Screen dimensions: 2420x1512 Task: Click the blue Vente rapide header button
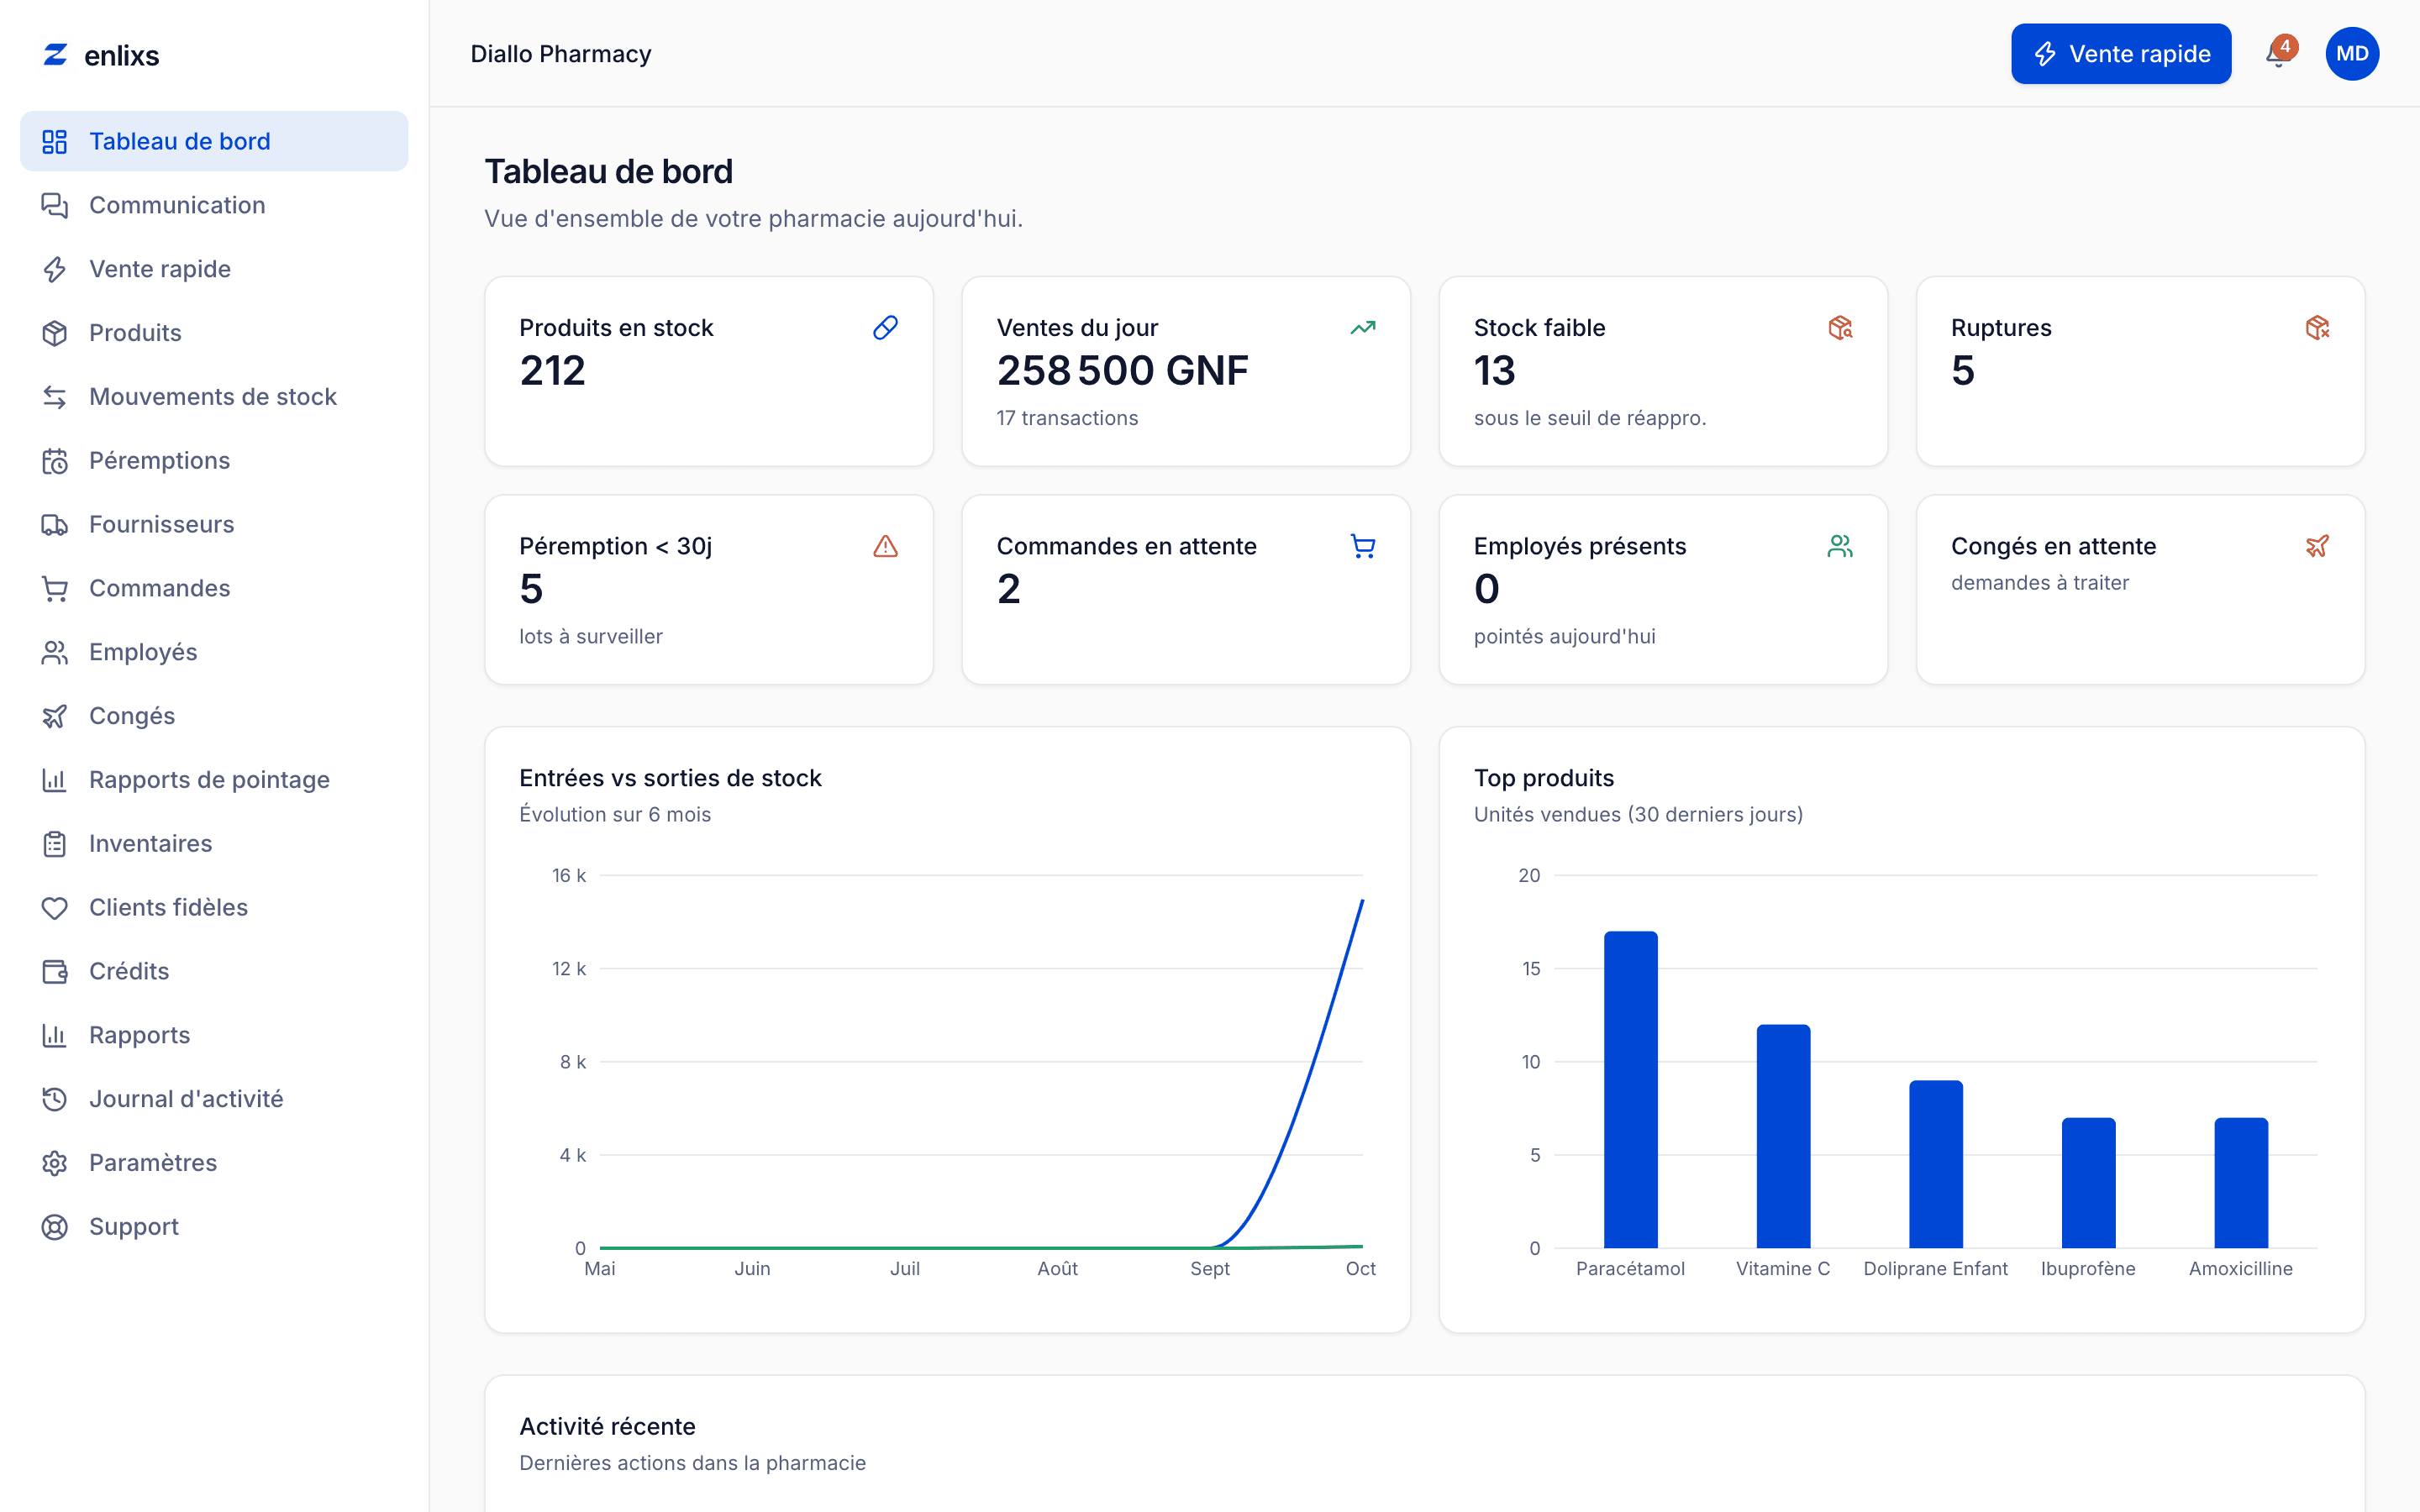click(2121, 54)
